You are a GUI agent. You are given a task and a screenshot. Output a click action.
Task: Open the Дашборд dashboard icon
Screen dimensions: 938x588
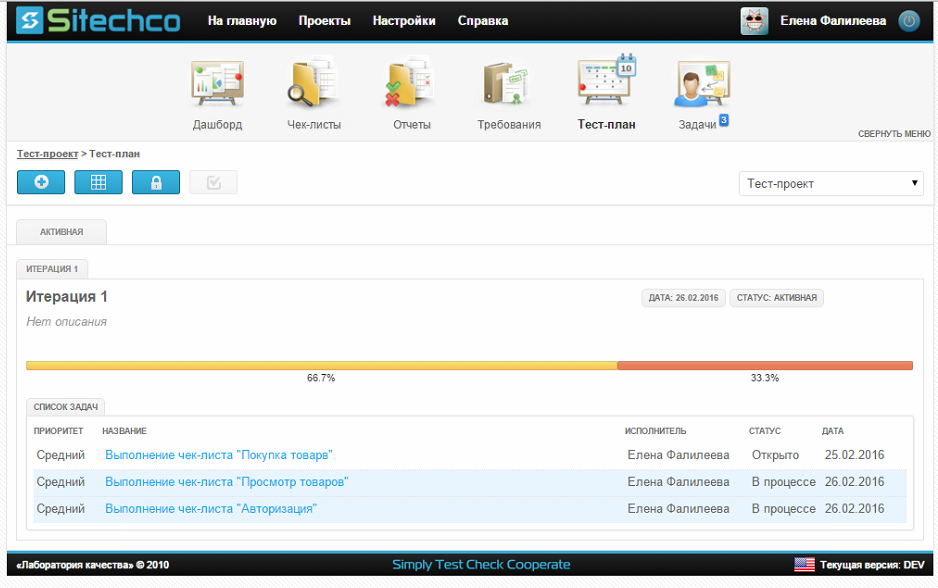(217, 84)
